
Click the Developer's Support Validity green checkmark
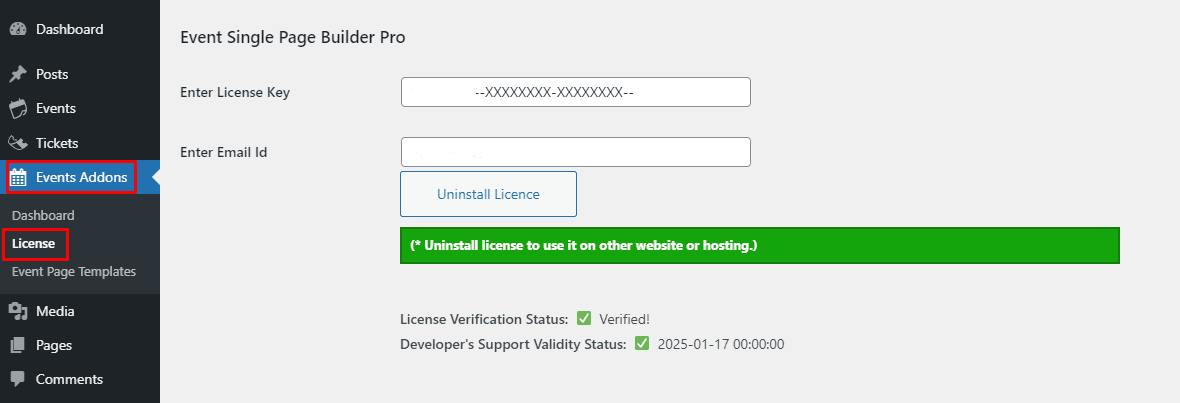coord(642,344)
